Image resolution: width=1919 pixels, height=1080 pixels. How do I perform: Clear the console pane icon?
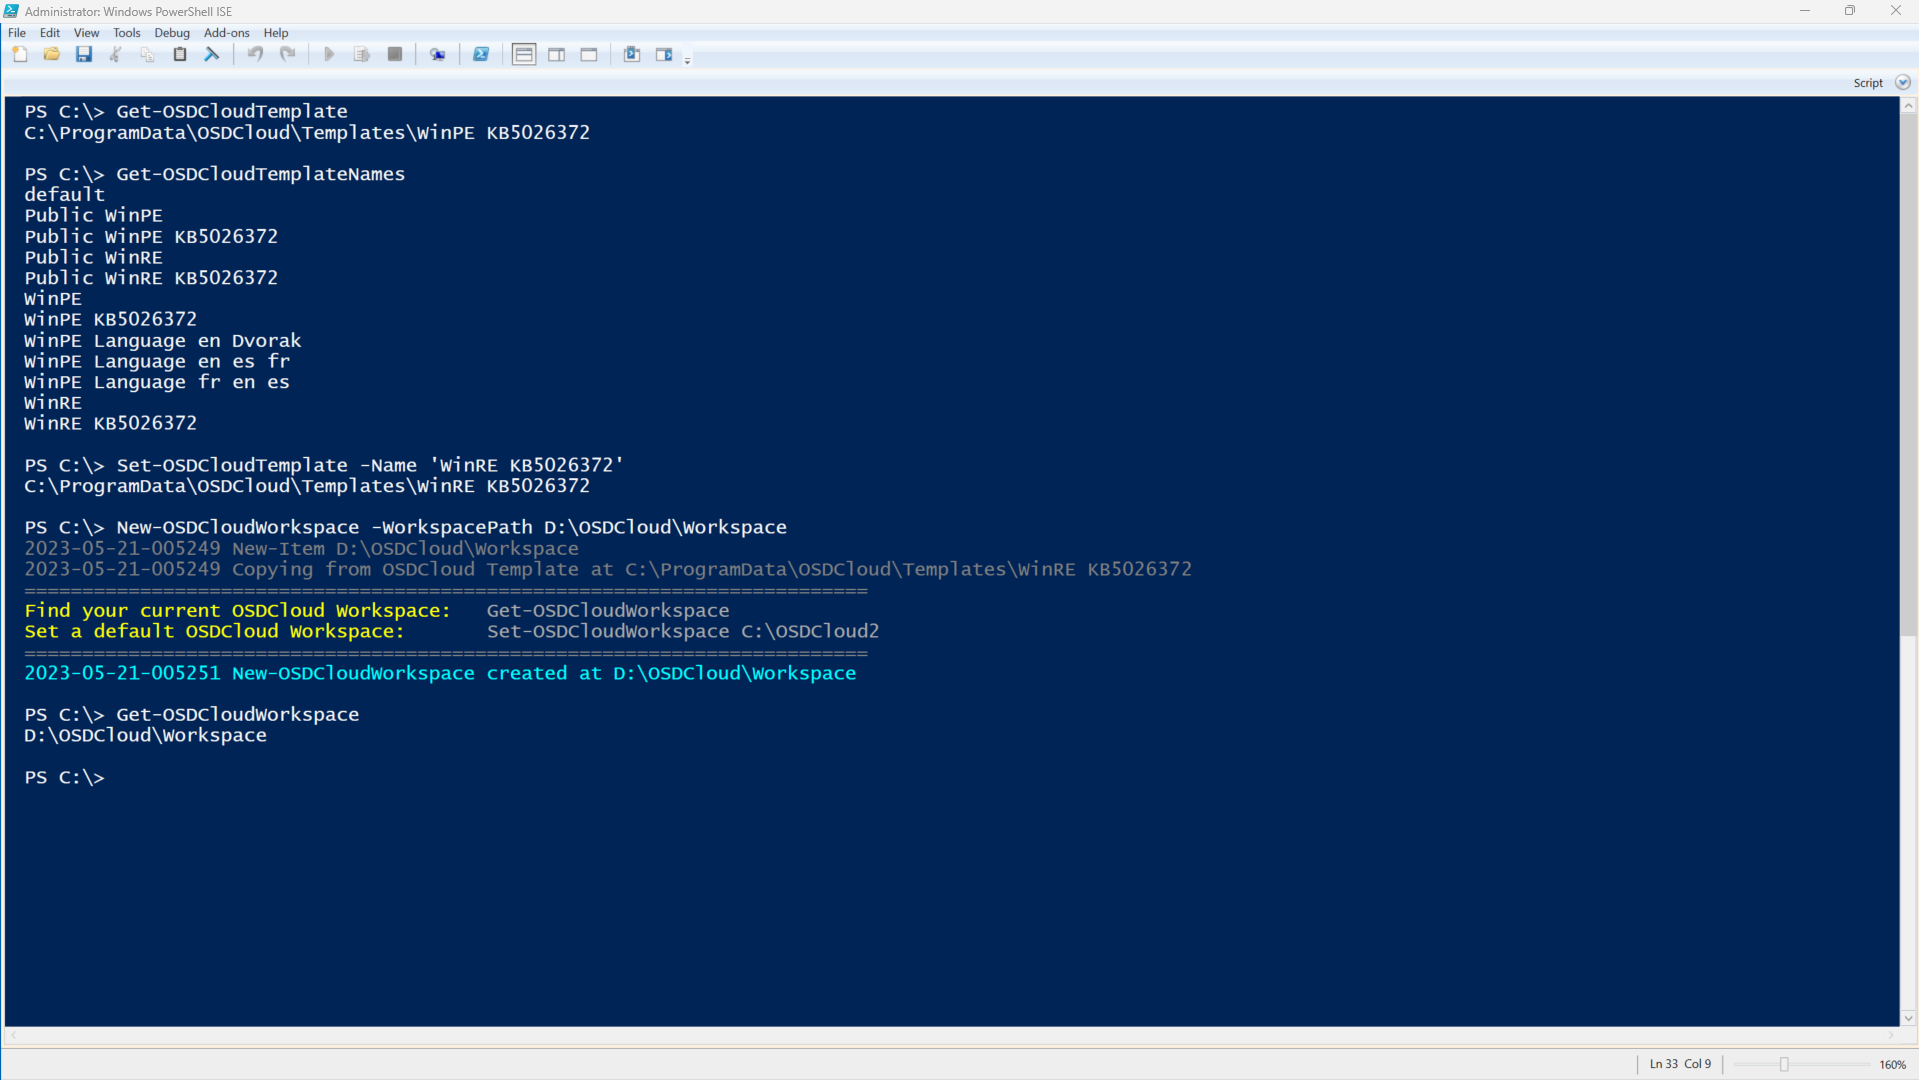tap(212, 55)
